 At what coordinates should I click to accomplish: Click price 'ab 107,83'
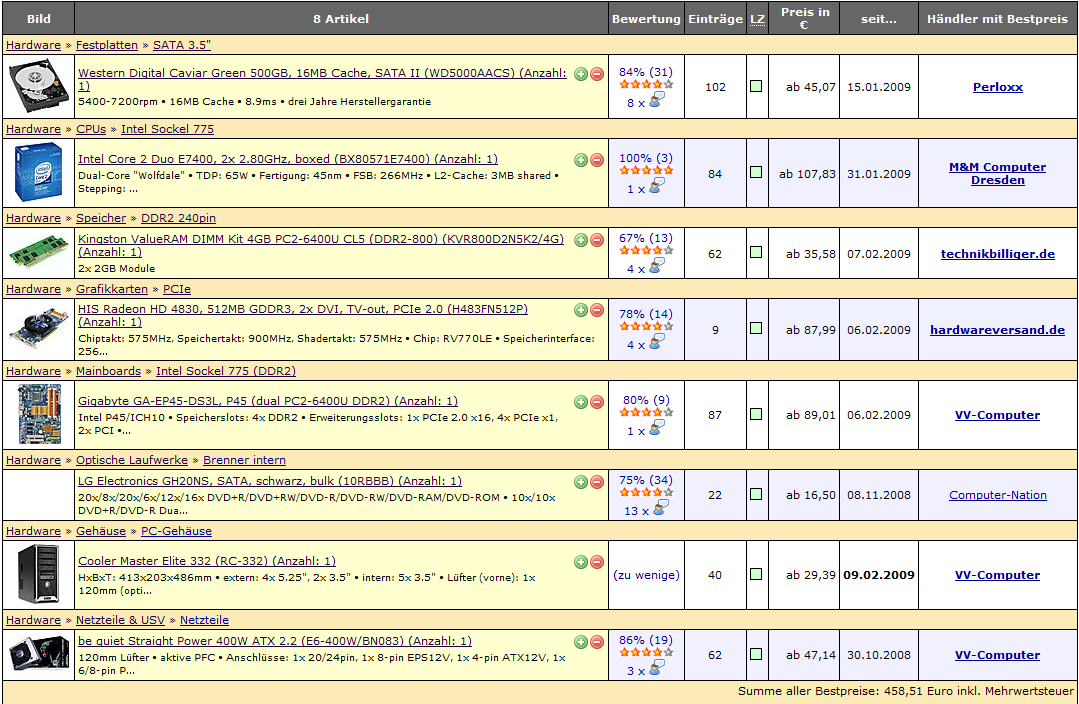click(807, 174)
